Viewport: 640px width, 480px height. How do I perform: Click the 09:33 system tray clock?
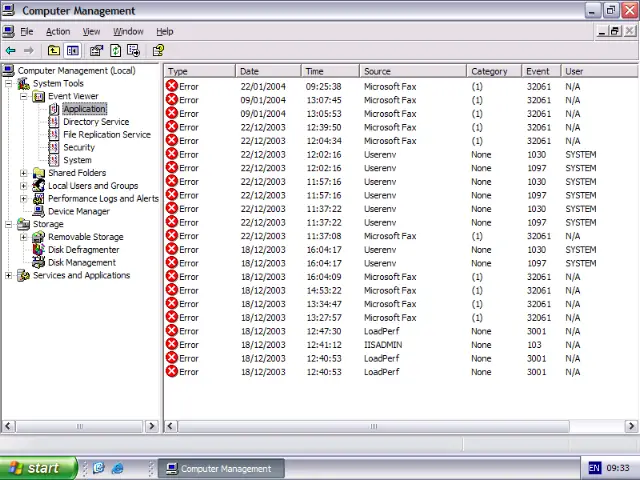[x=618, y=468]
